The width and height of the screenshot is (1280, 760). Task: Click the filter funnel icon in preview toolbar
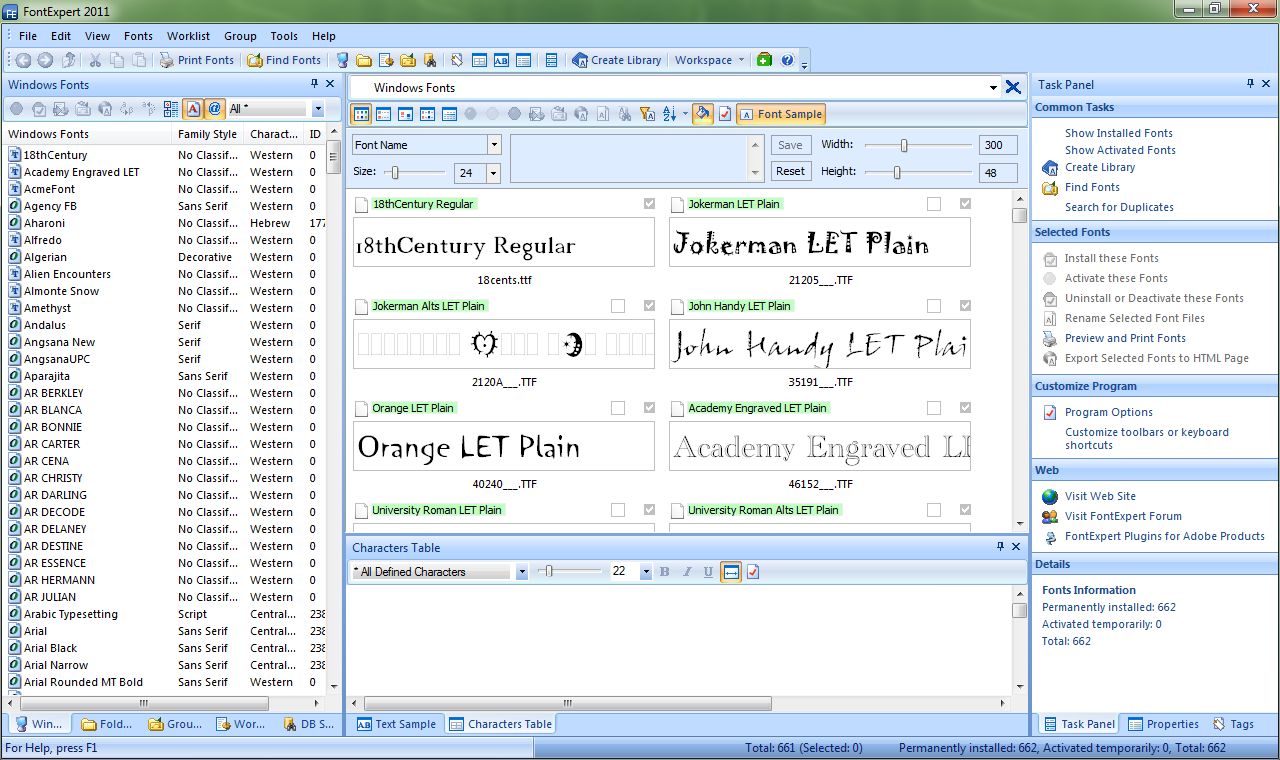coord(646,114)
